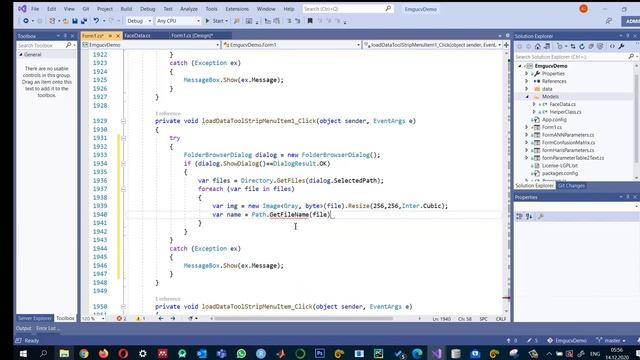
Task: Click the Save All icon in the toolbar
Action: tap(84, 21)
